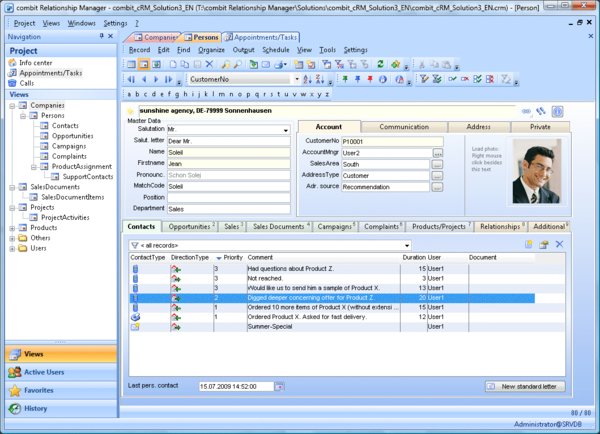Click the contact photo thumbnail
This screenshot has width=600, height=434.
coord(539,170)
